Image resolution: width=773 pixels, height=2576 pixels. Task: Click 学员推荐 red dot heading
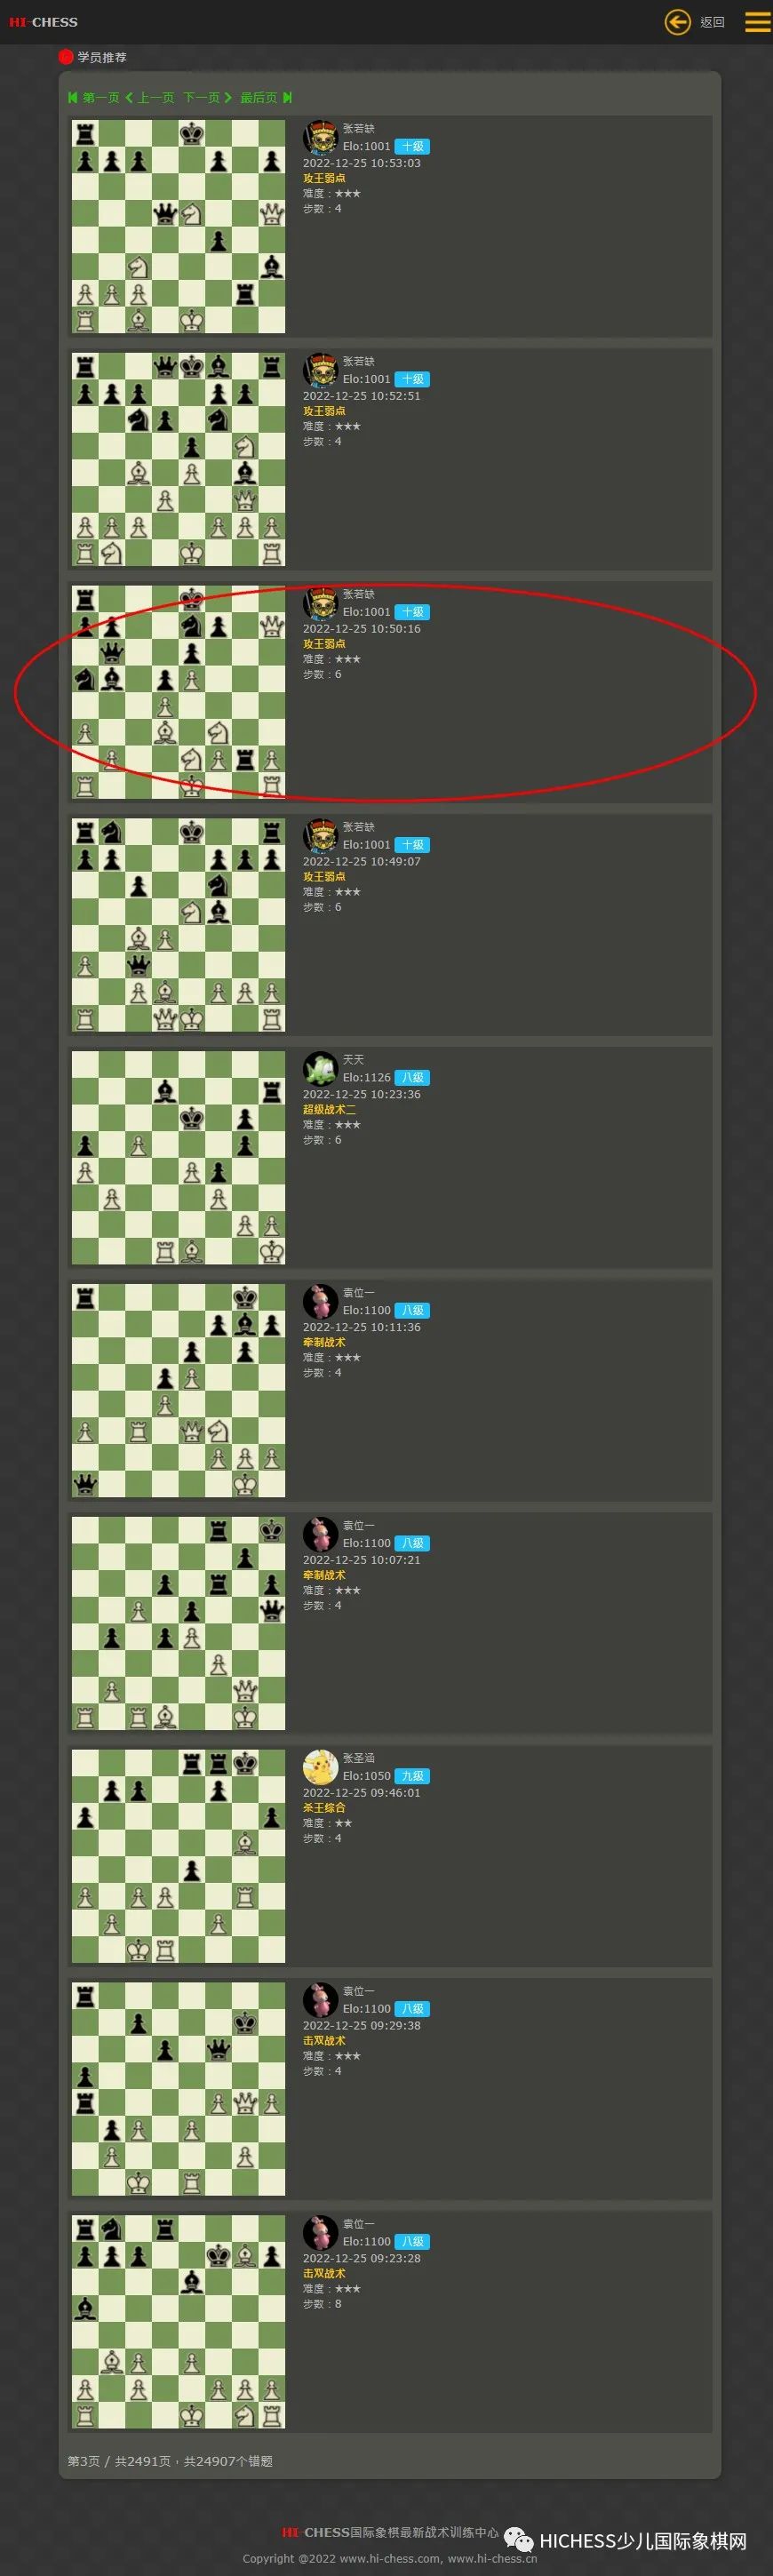(93, 57)
